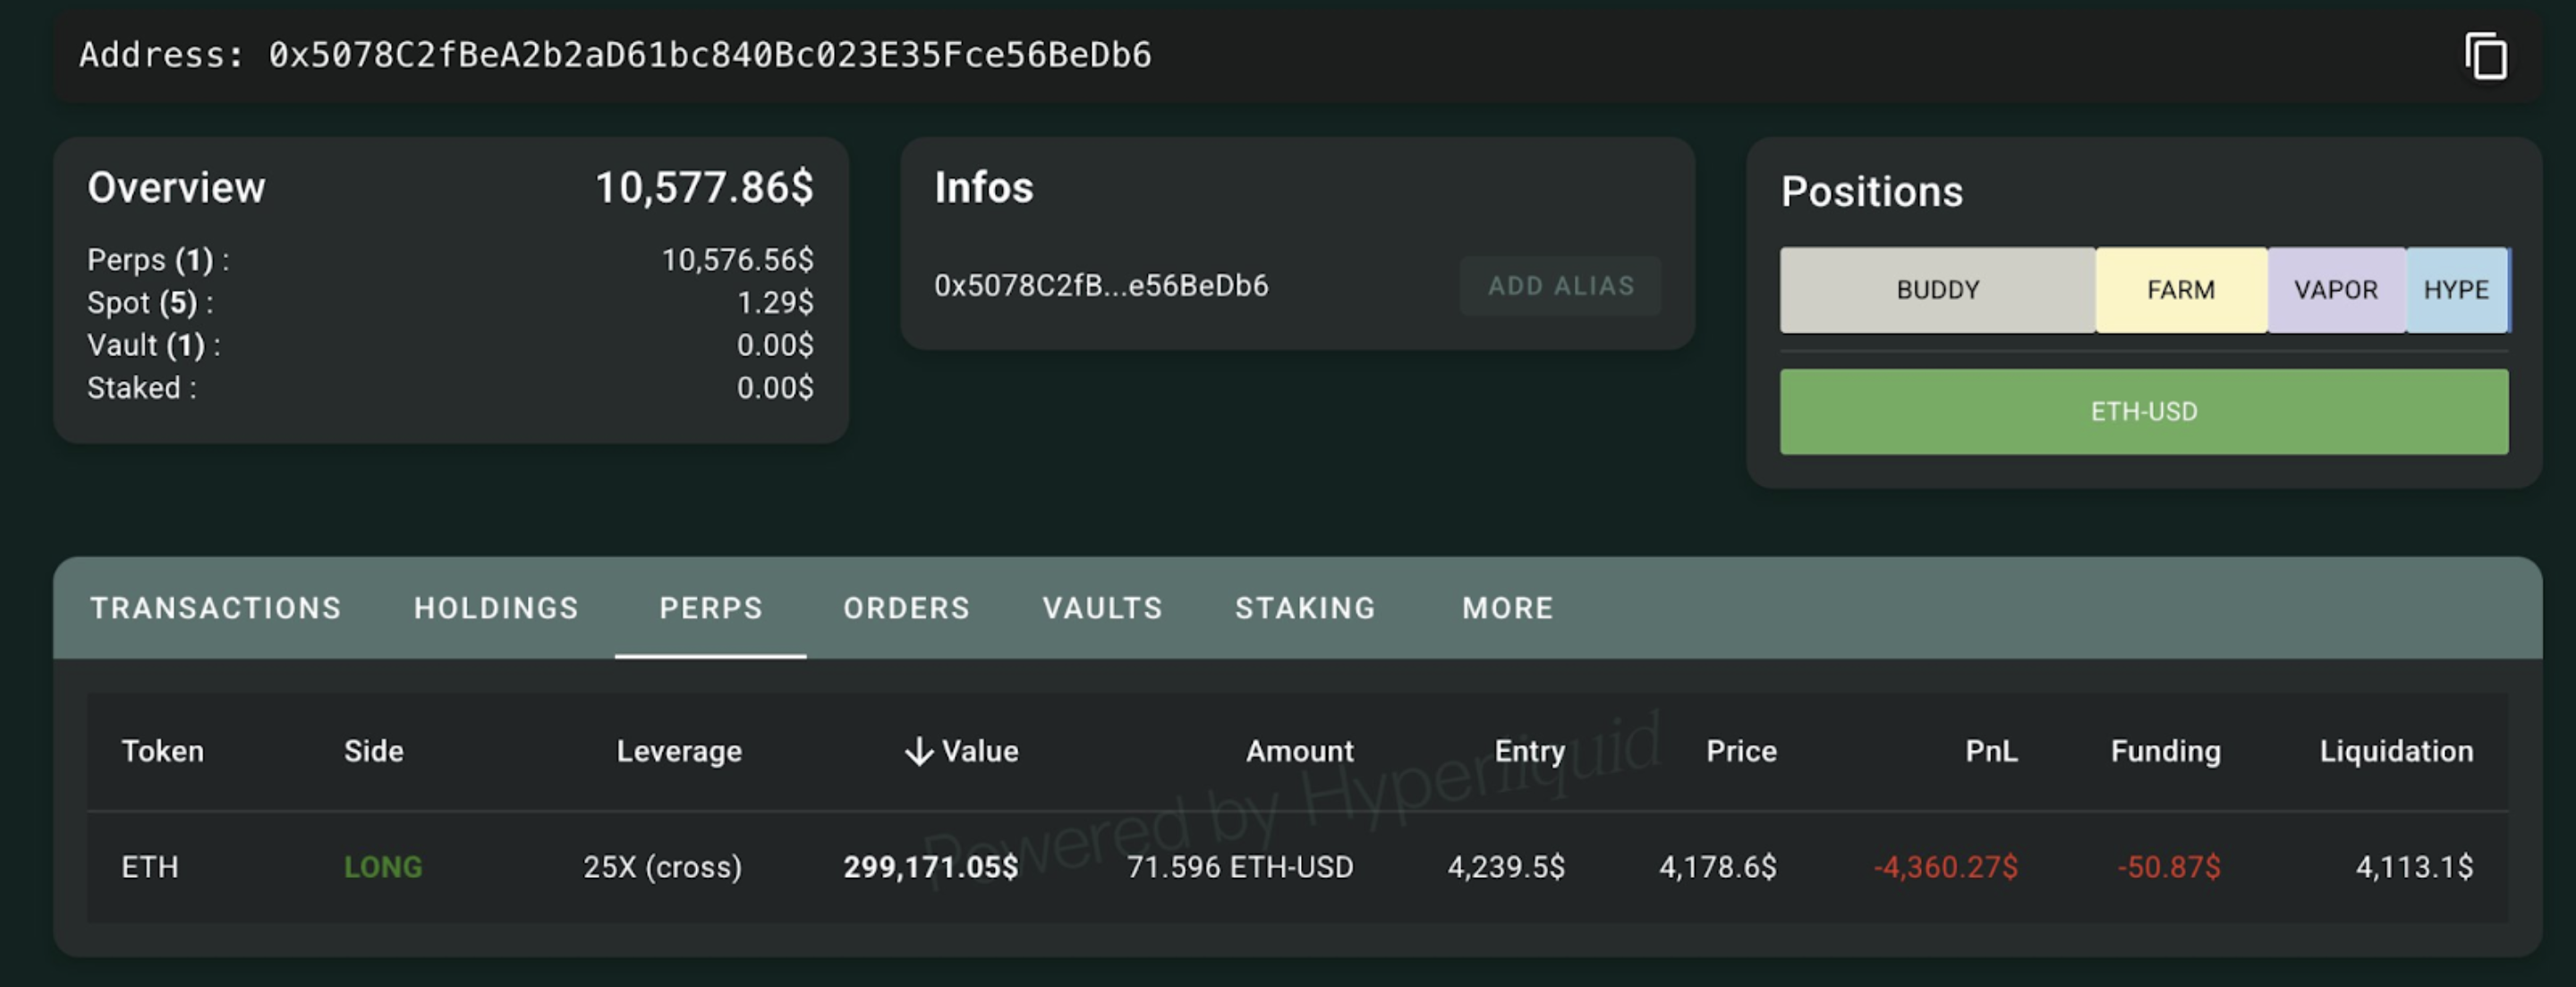Click the HYPE position segment
Image resolution: width=2576 pixels, height=987 pixels.
[x=2456, y=290]
